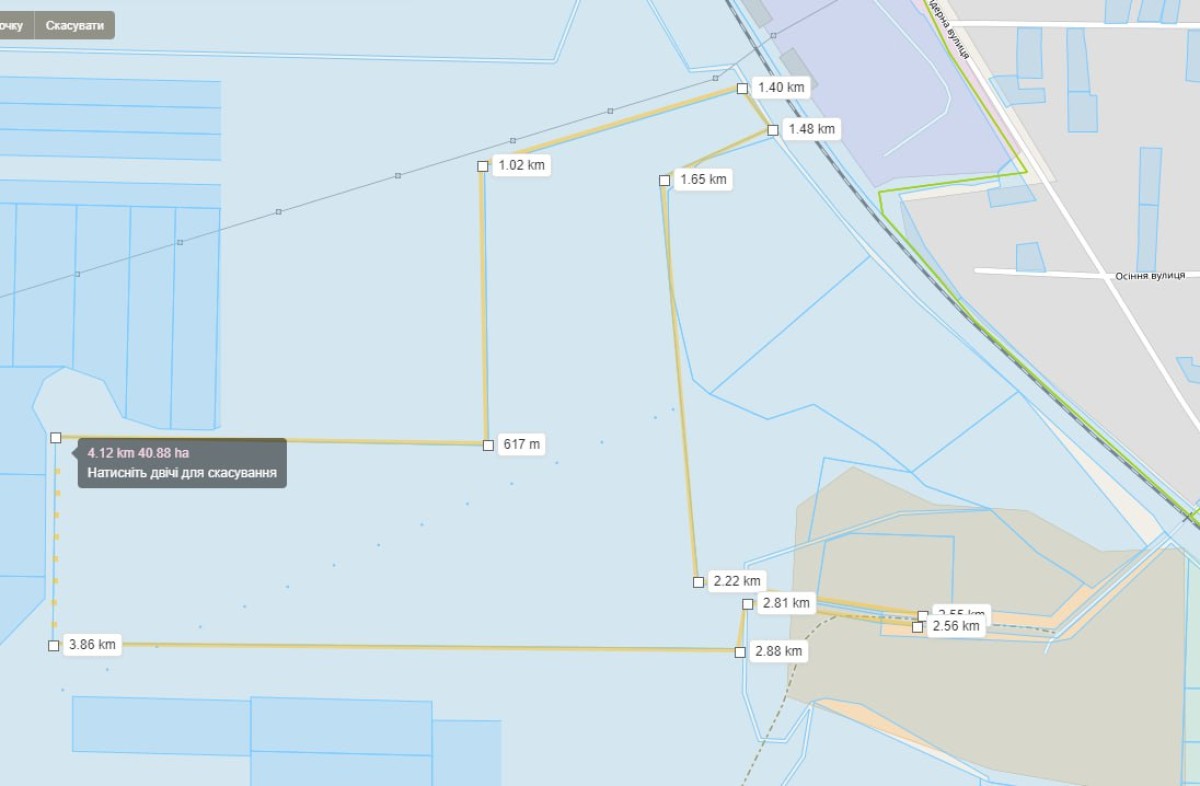Click the Осіння вулиця street label
The width and height of the screenshot is (1200, 786).
[1150, 275]
